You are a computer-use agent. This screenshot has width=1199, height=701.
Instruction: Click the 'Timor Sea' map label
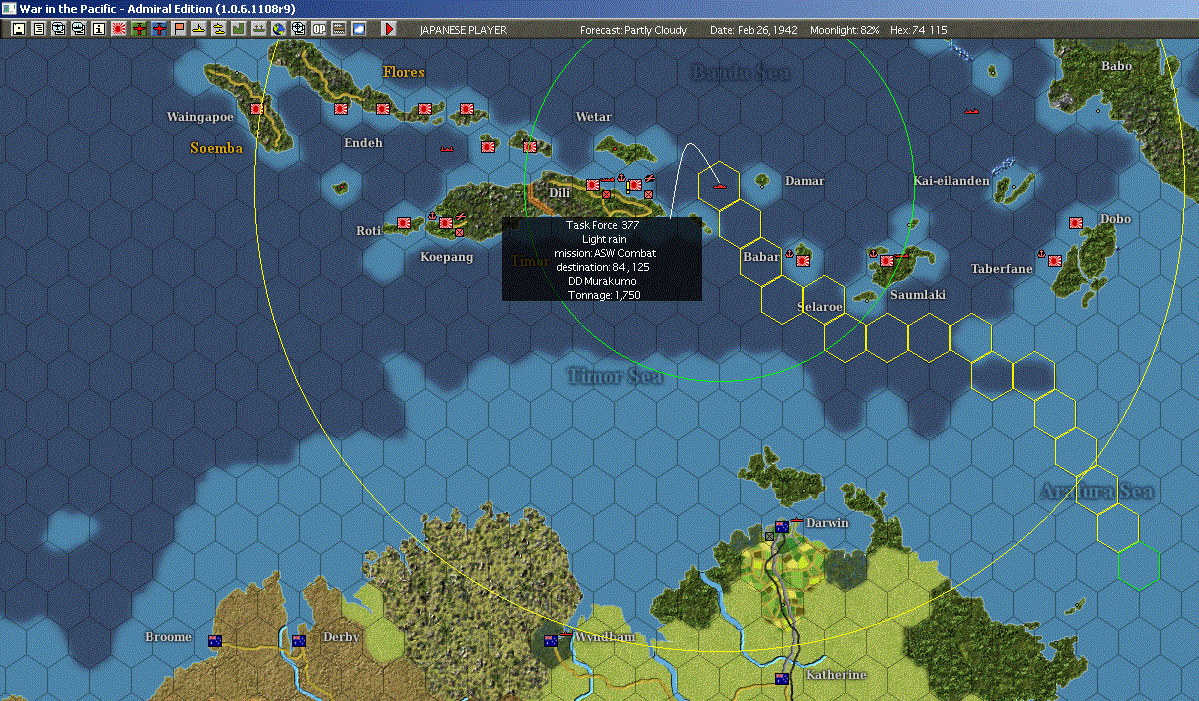point(616,375)
